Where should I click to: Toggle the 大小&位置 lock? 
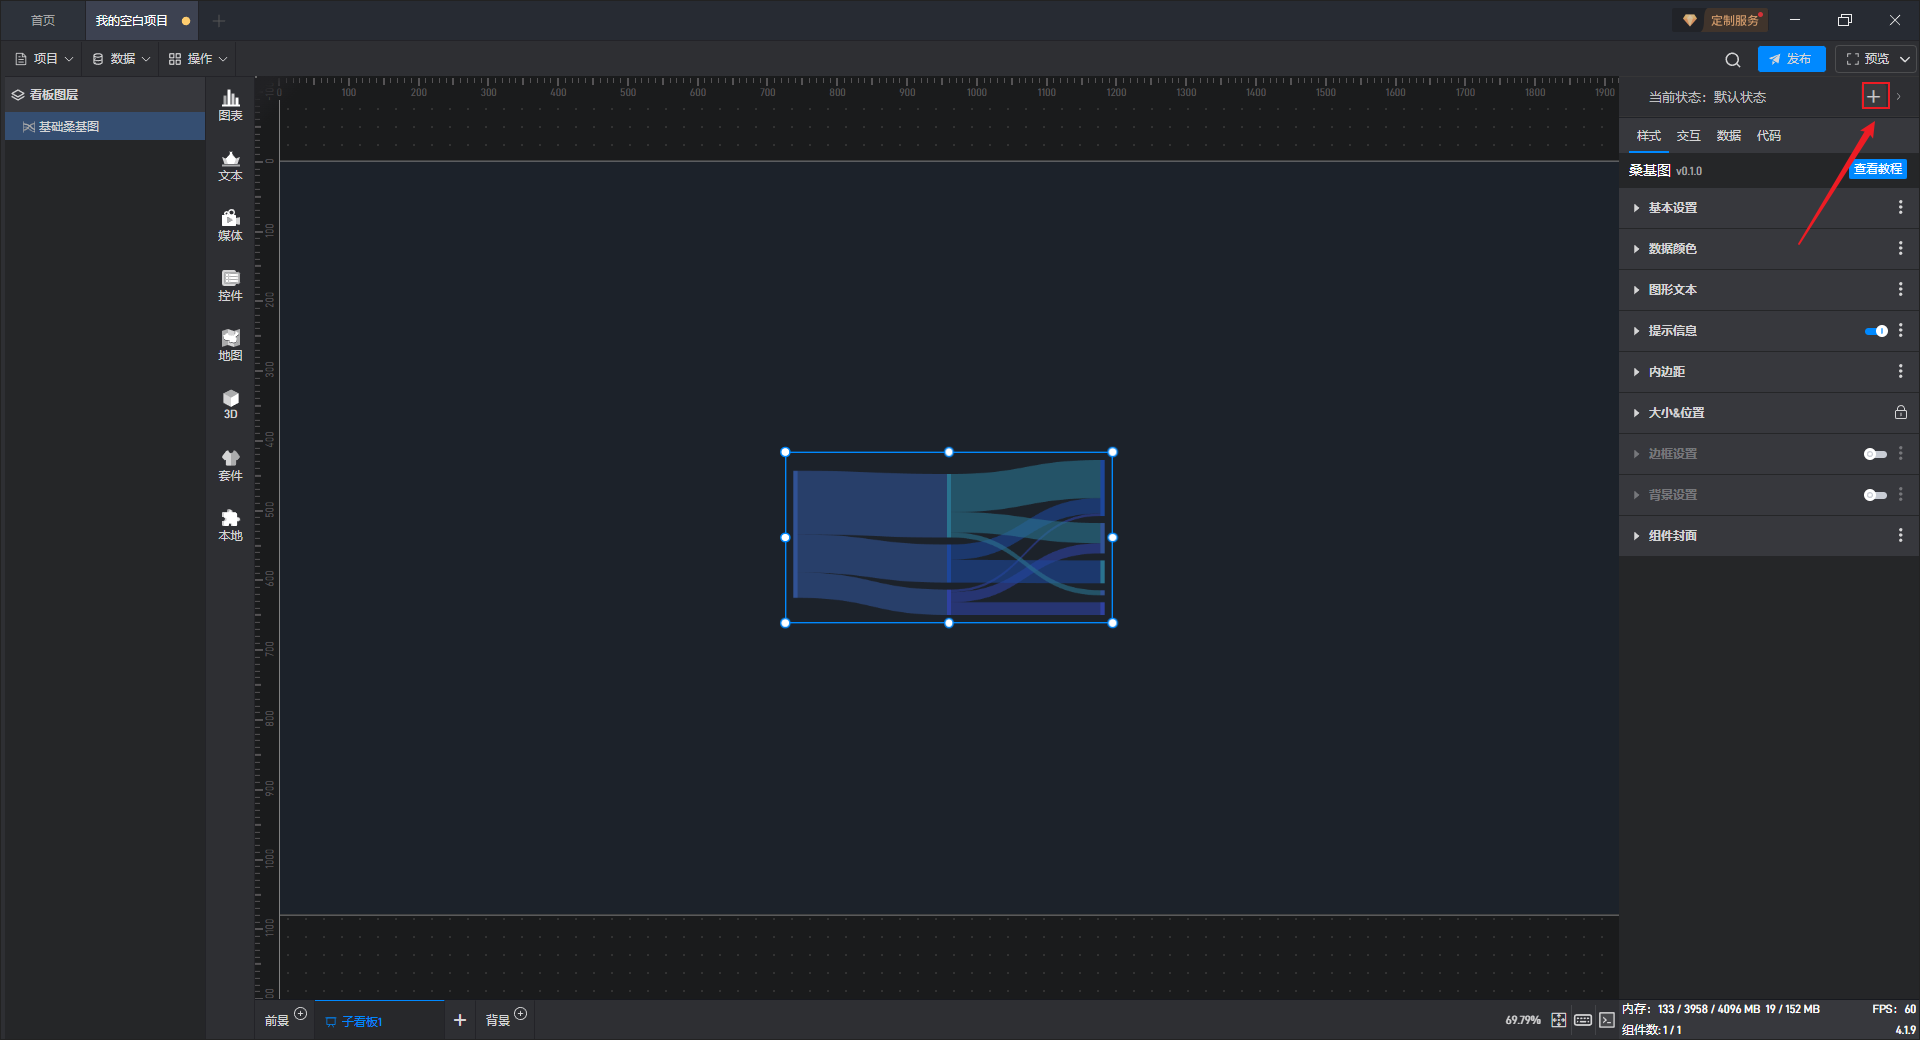(1901, 412)
